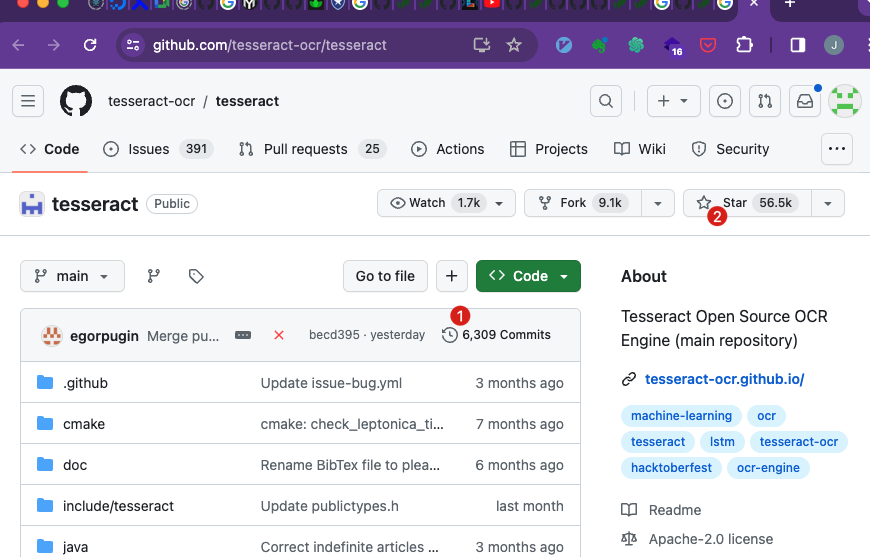Open the issues icon in header

click(x=725, y=101)
